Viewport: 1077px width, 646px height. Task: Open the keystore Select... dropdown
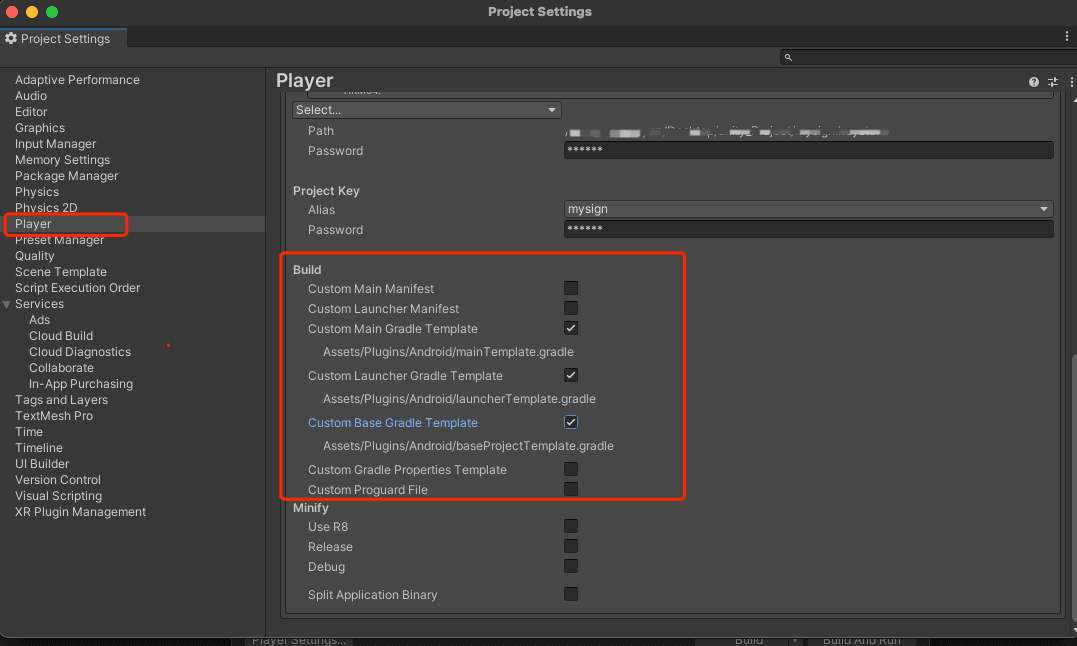click(427, 110)
